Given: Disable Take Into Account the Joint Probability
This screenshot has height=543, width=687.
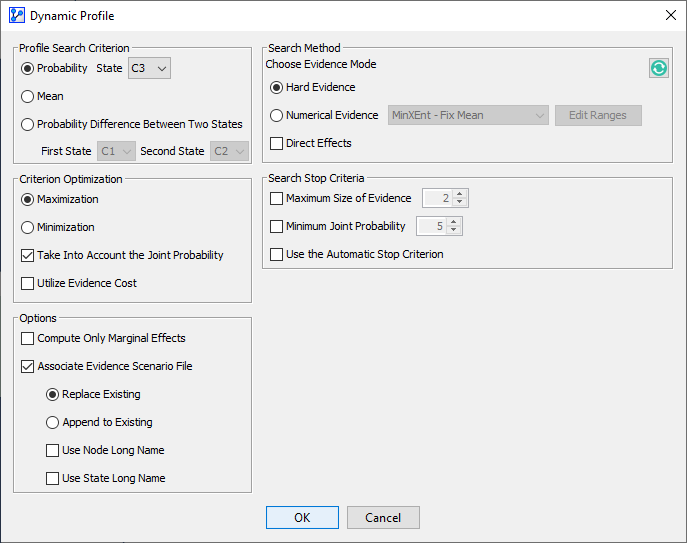Looking at the screenshot, I should tap(28, 255).
